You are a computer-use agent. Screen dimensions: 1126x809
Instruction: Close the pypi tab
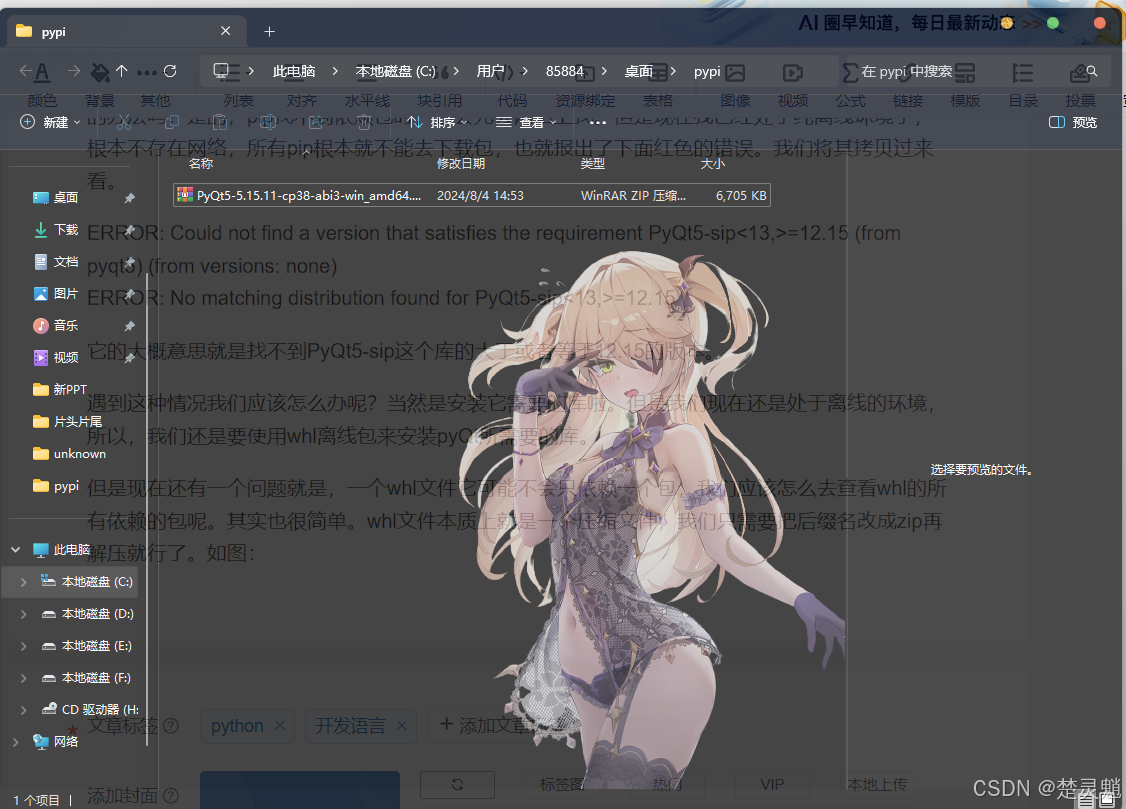point(225,31)
